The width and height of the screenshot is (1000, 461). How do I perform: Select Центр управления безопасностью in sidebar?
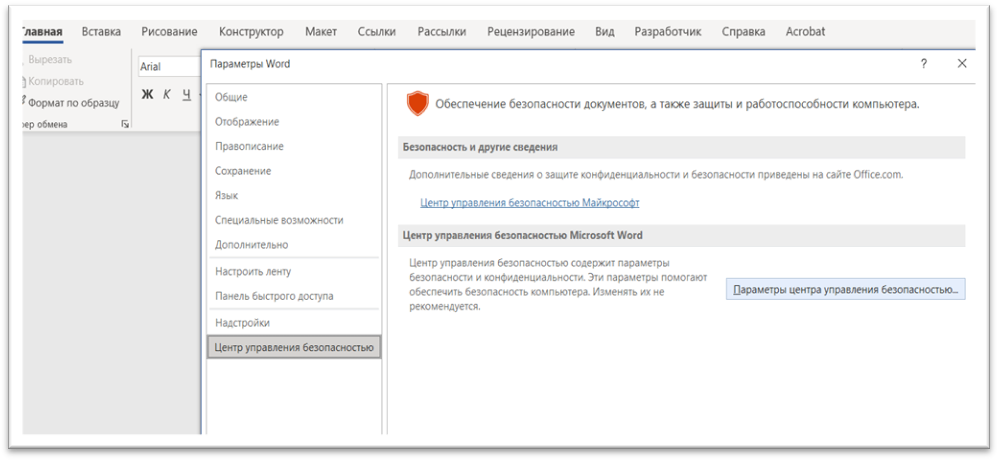coord(294,348)
